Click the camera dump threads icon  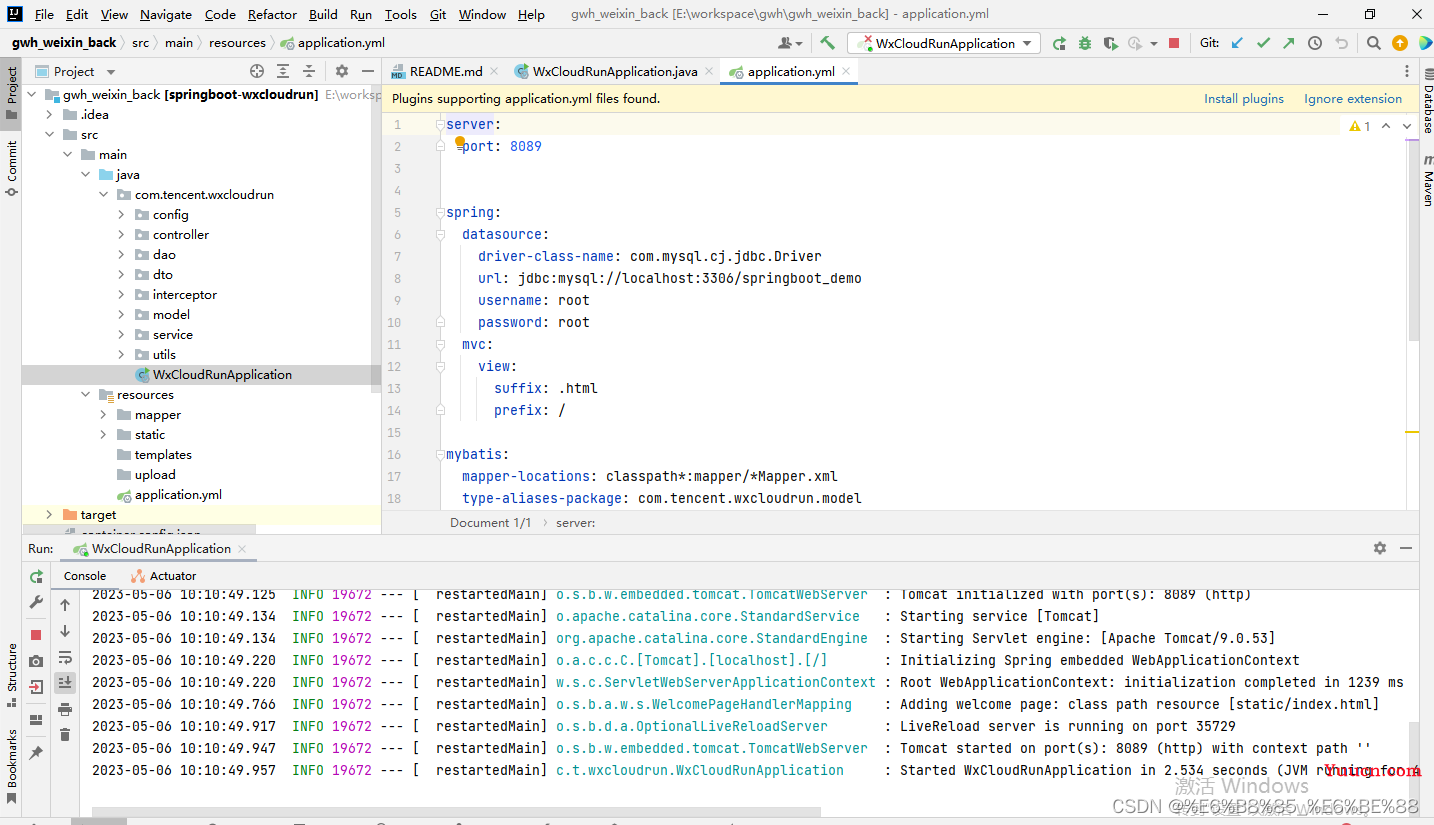[x=36, y=661]
